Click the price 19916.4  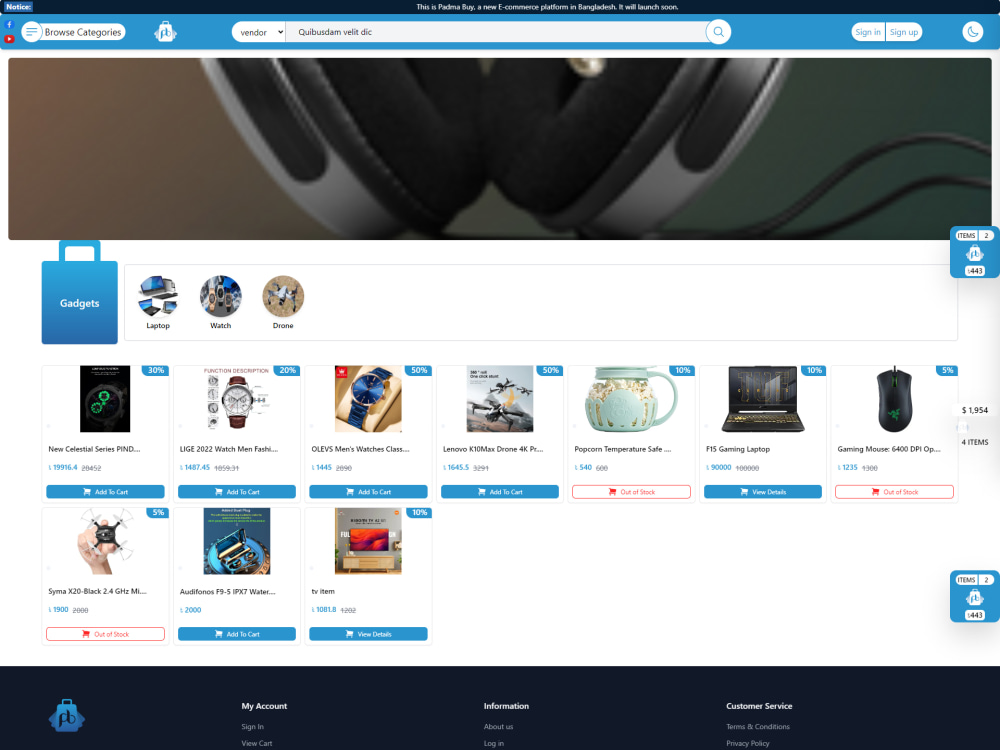(64, 467)
